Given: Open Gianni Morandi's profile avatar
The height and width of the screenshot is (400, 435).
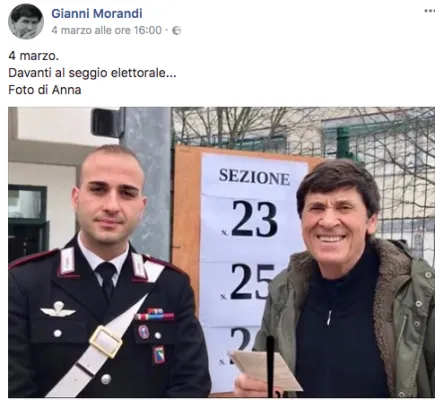Looking at the screenshot, I should (x=26, y=22).
